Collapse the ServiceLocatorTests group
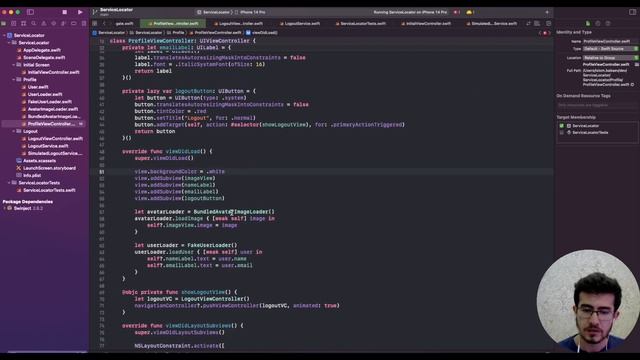 point(9,183)
